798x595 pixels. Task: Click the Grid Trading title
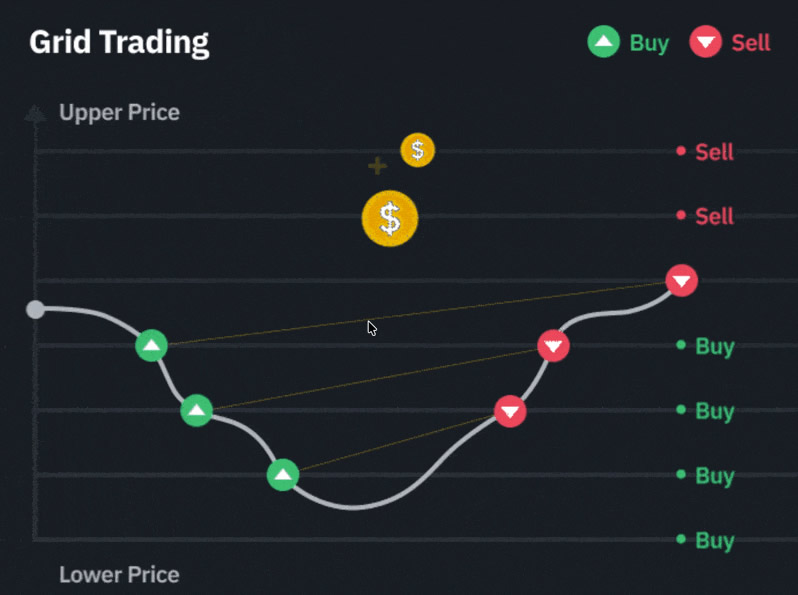(119, 43)
